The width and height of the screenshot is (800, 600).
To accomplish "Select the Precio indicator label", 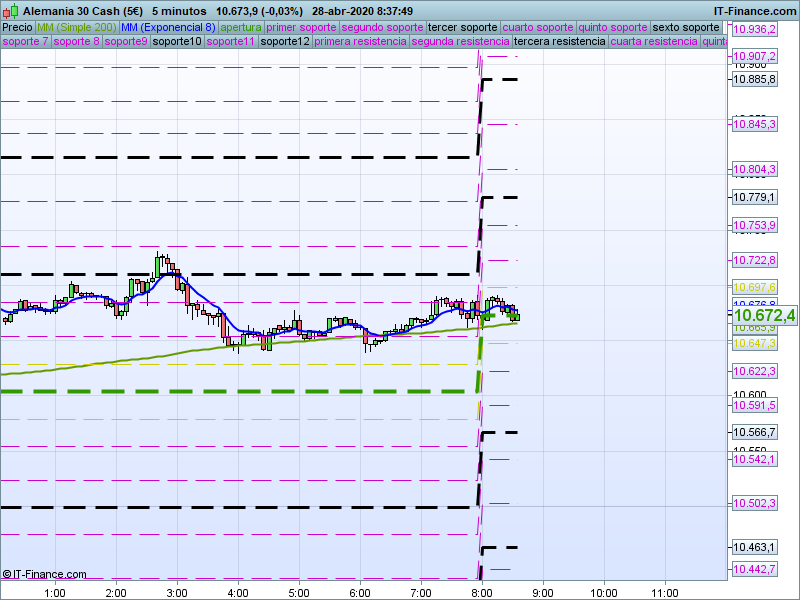I will [17, 27].
